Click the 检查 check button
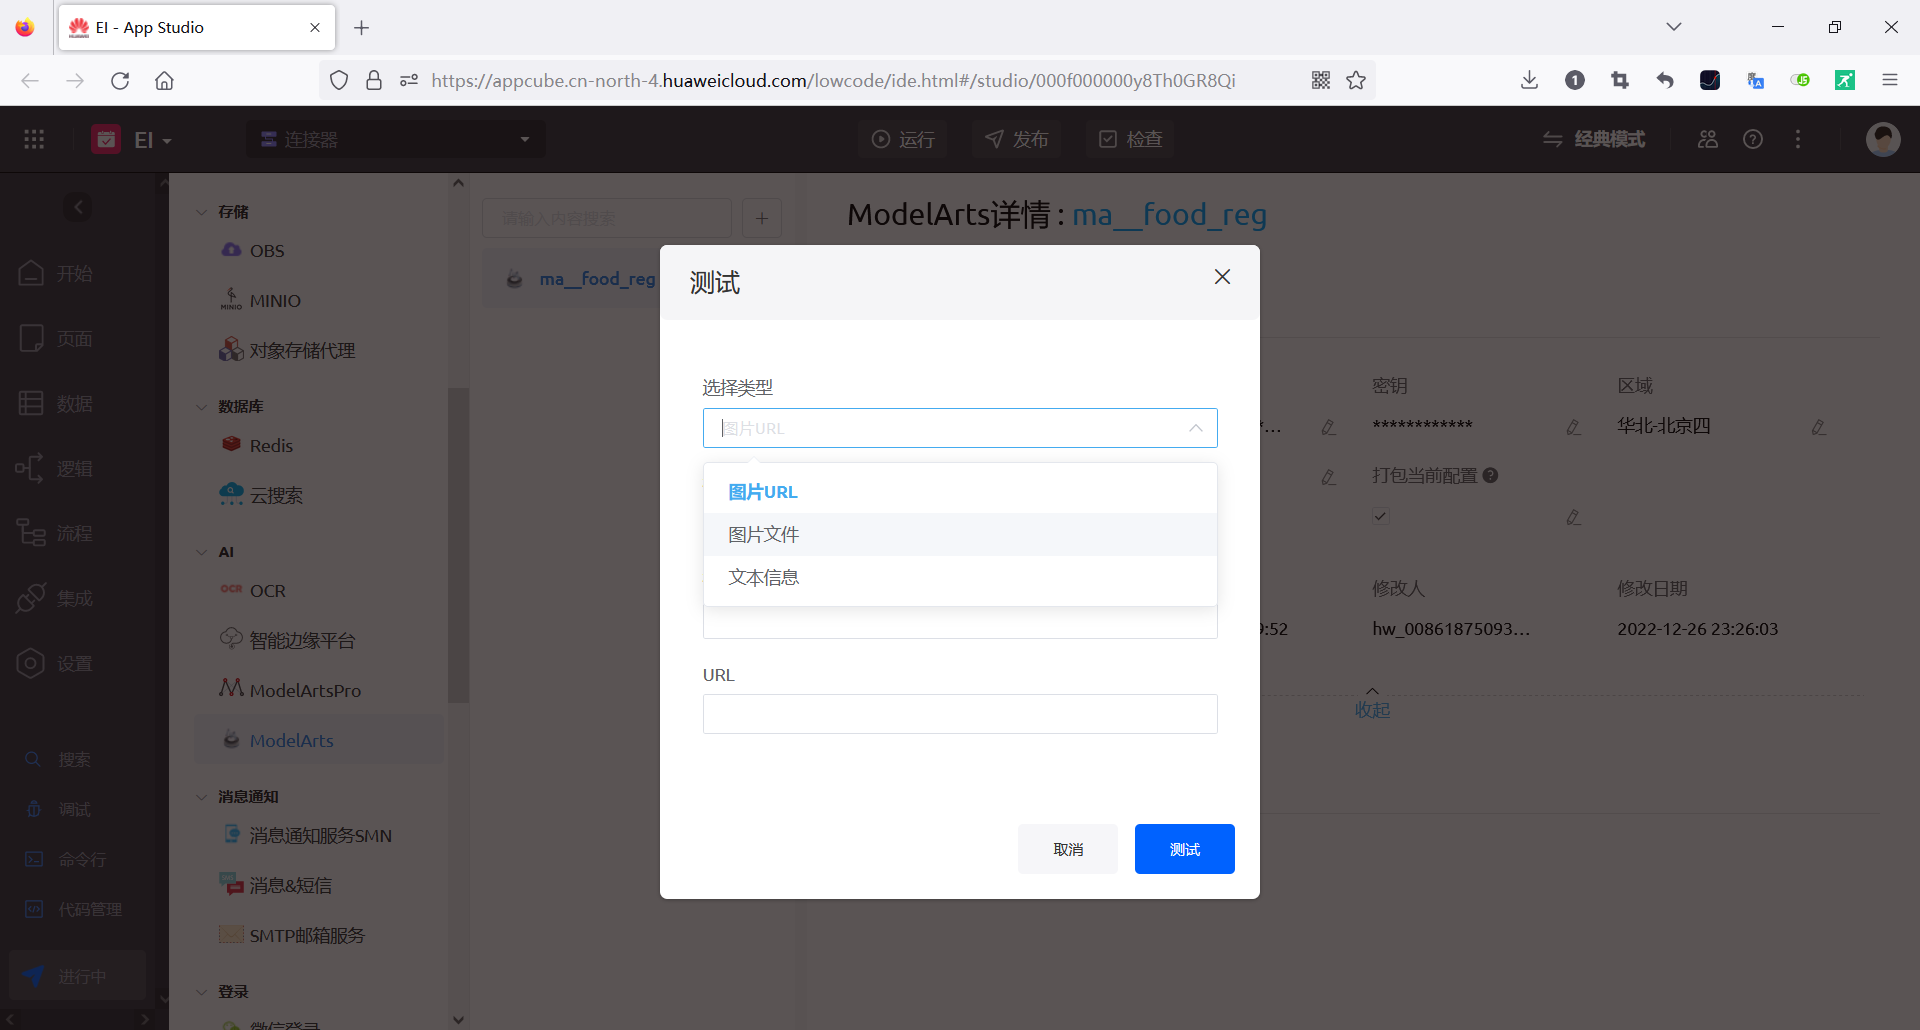The width and height of the screenshot is (1920, 1030). pyautogui.click(x=1131, y=139)
